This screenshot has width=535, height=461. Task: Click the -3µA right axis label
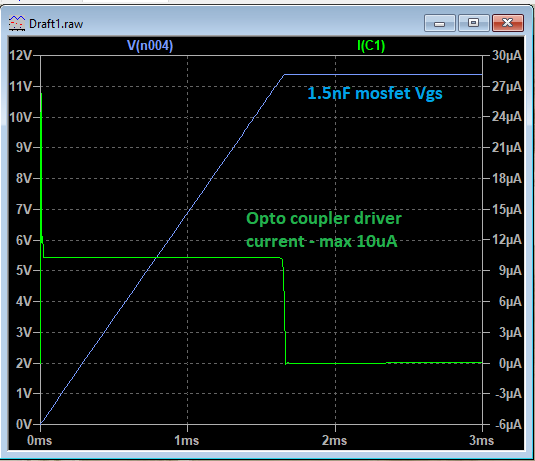[x=508, y=394]
